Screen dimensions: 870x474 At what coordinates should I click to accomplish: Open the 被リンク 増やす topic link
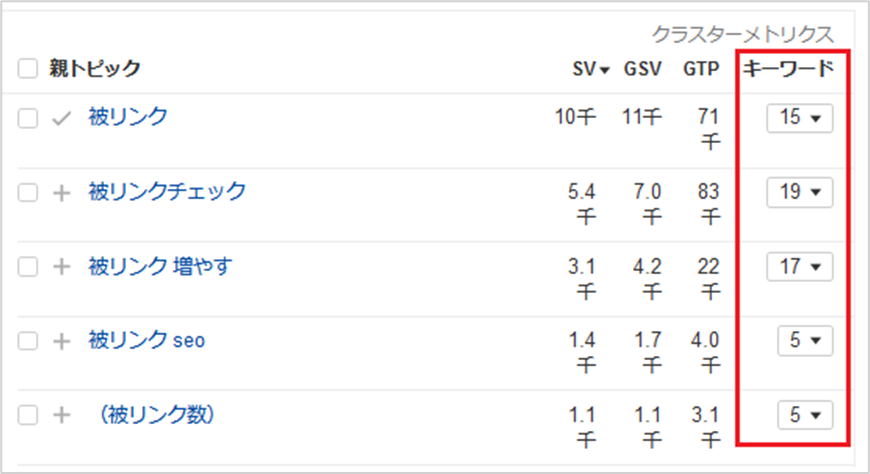pyautogui.click(x=160, y=266)
